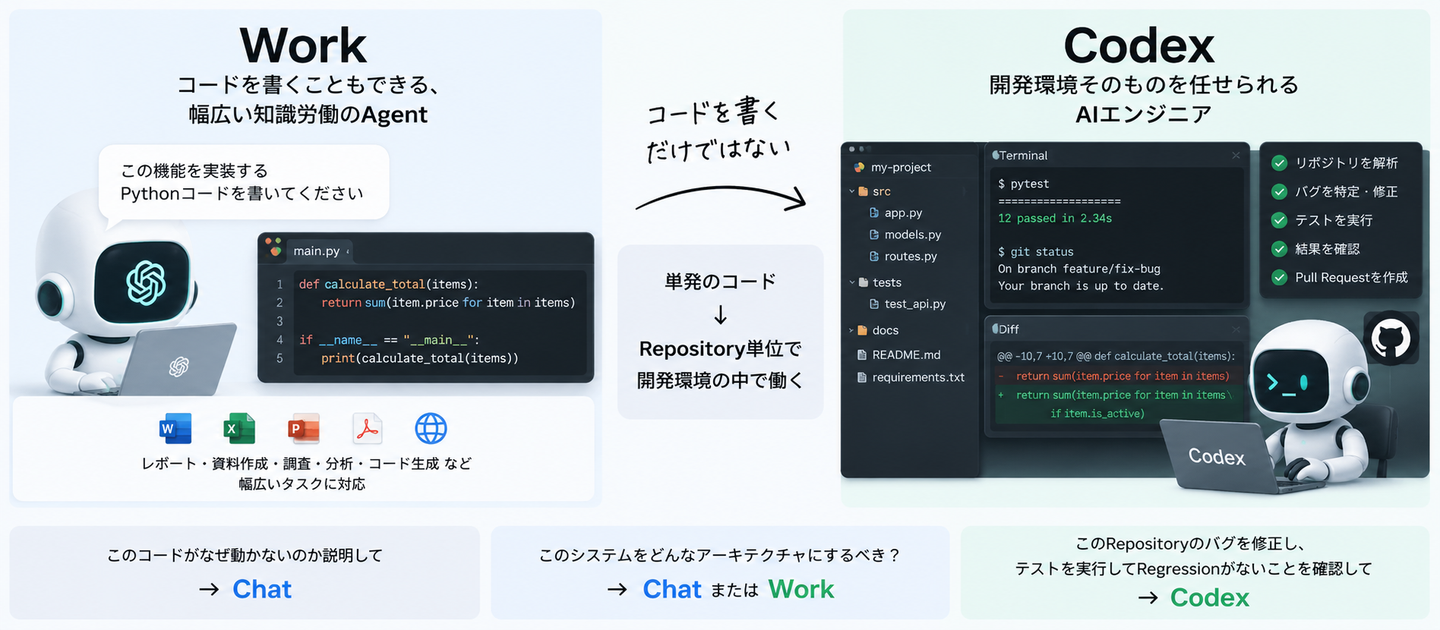Click the blue Chat link in the first card
The image size is (1440, 630).
point(262,589)
